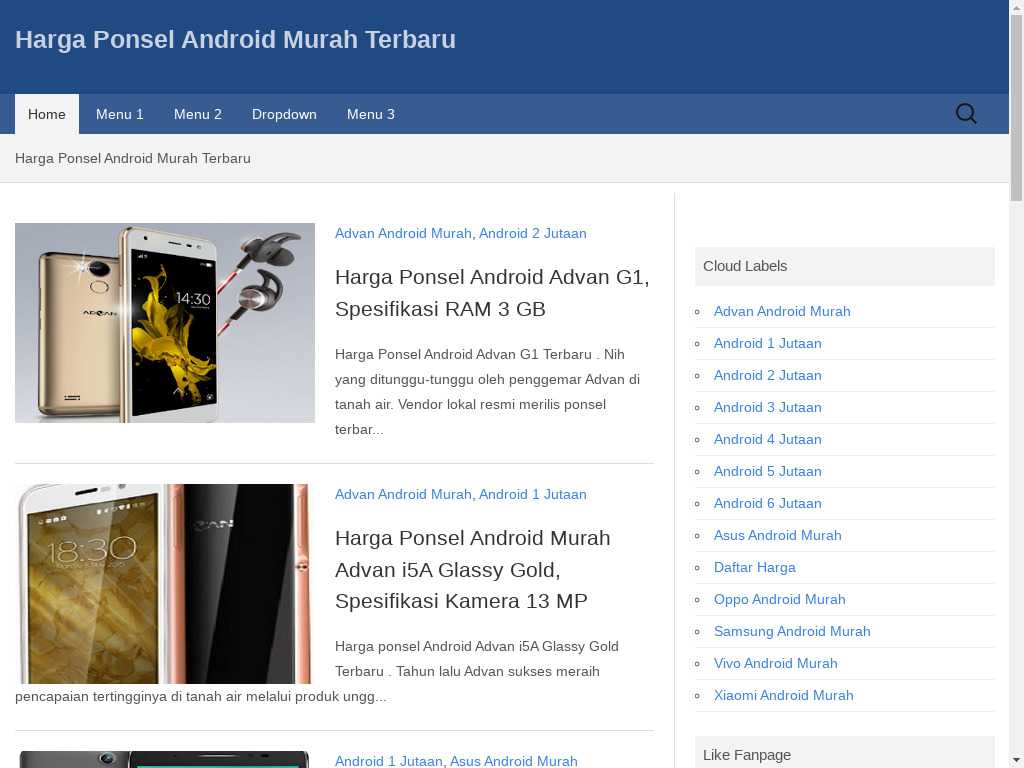Image resolution: width=1024 pixels, height=768 pixels.
Task: Open the Advan G1 phone thumbnail
Action: tap(165, 323)
